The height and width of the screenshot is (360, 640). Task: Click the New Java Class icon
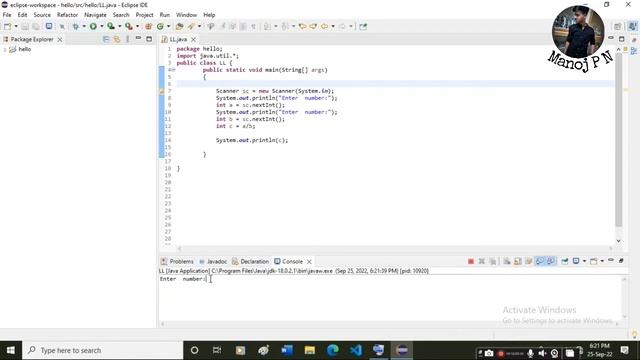coord(160,27)
